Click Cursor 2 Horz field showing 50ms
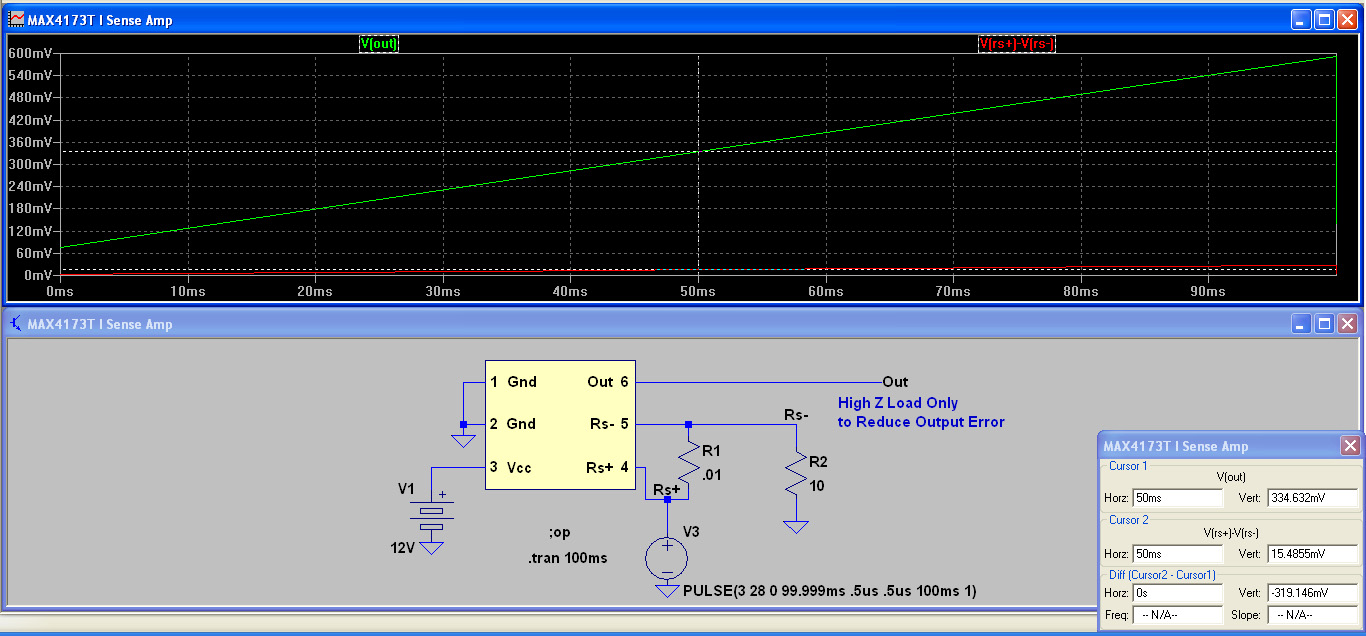1366x636 pixels. tap(1177, 554)
